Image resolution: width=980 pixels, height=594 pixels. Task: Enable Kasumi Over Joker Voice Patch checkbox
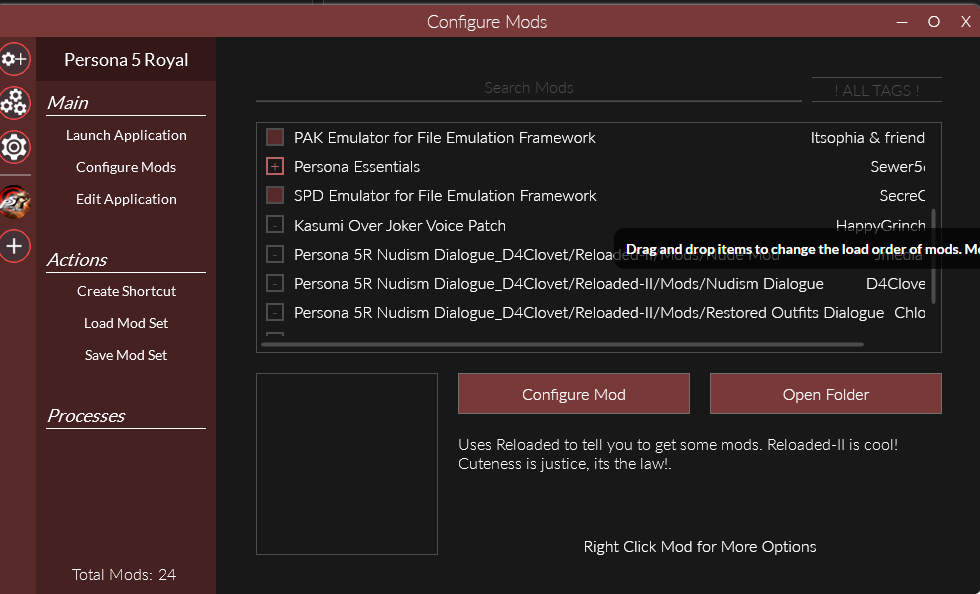pyautogui.click(x=275, y=224)
